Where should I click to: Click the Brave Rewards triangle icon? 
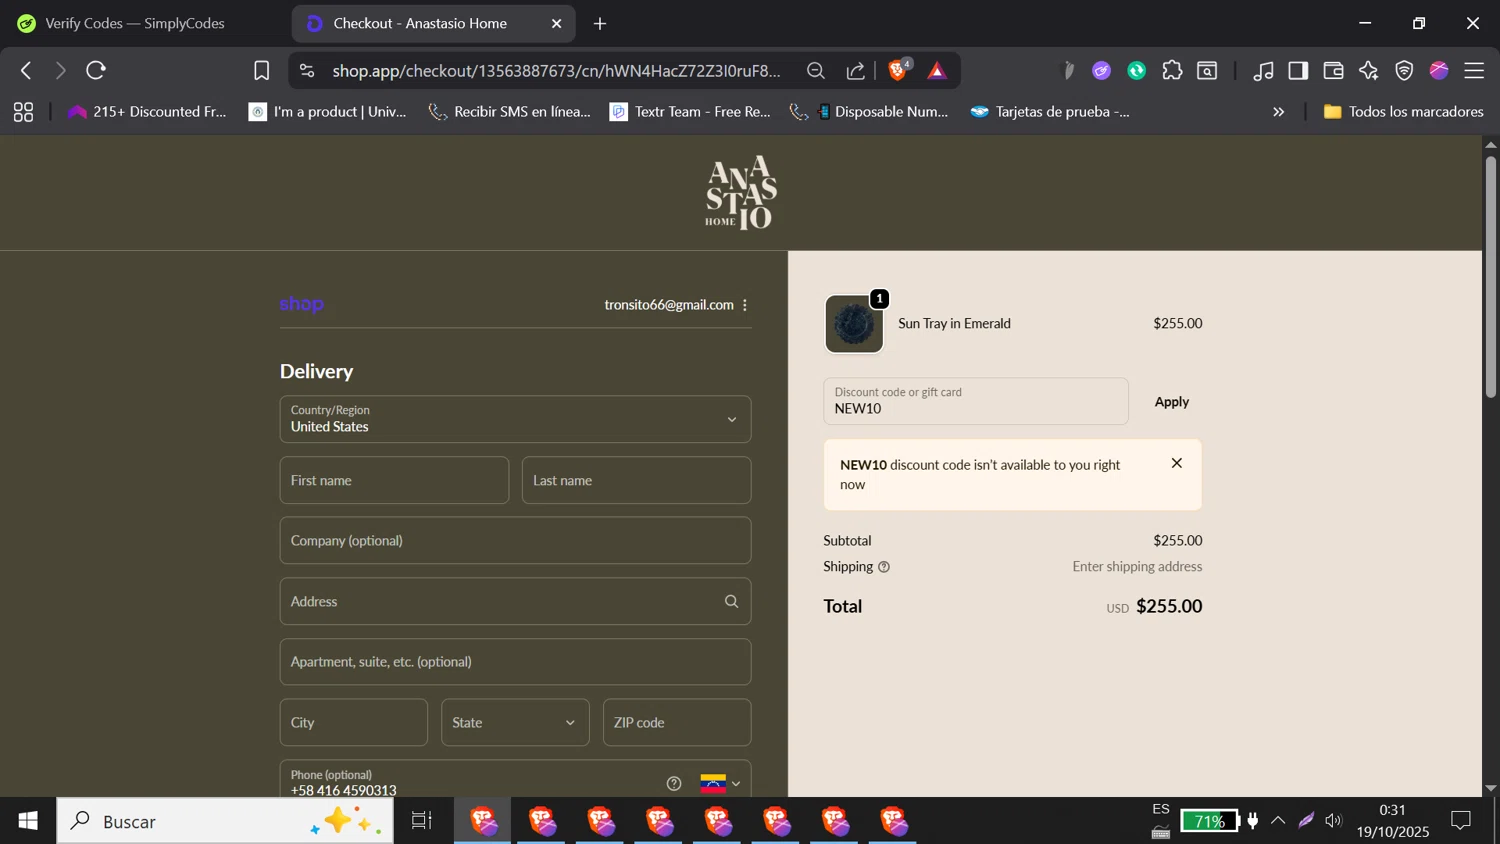937,70
